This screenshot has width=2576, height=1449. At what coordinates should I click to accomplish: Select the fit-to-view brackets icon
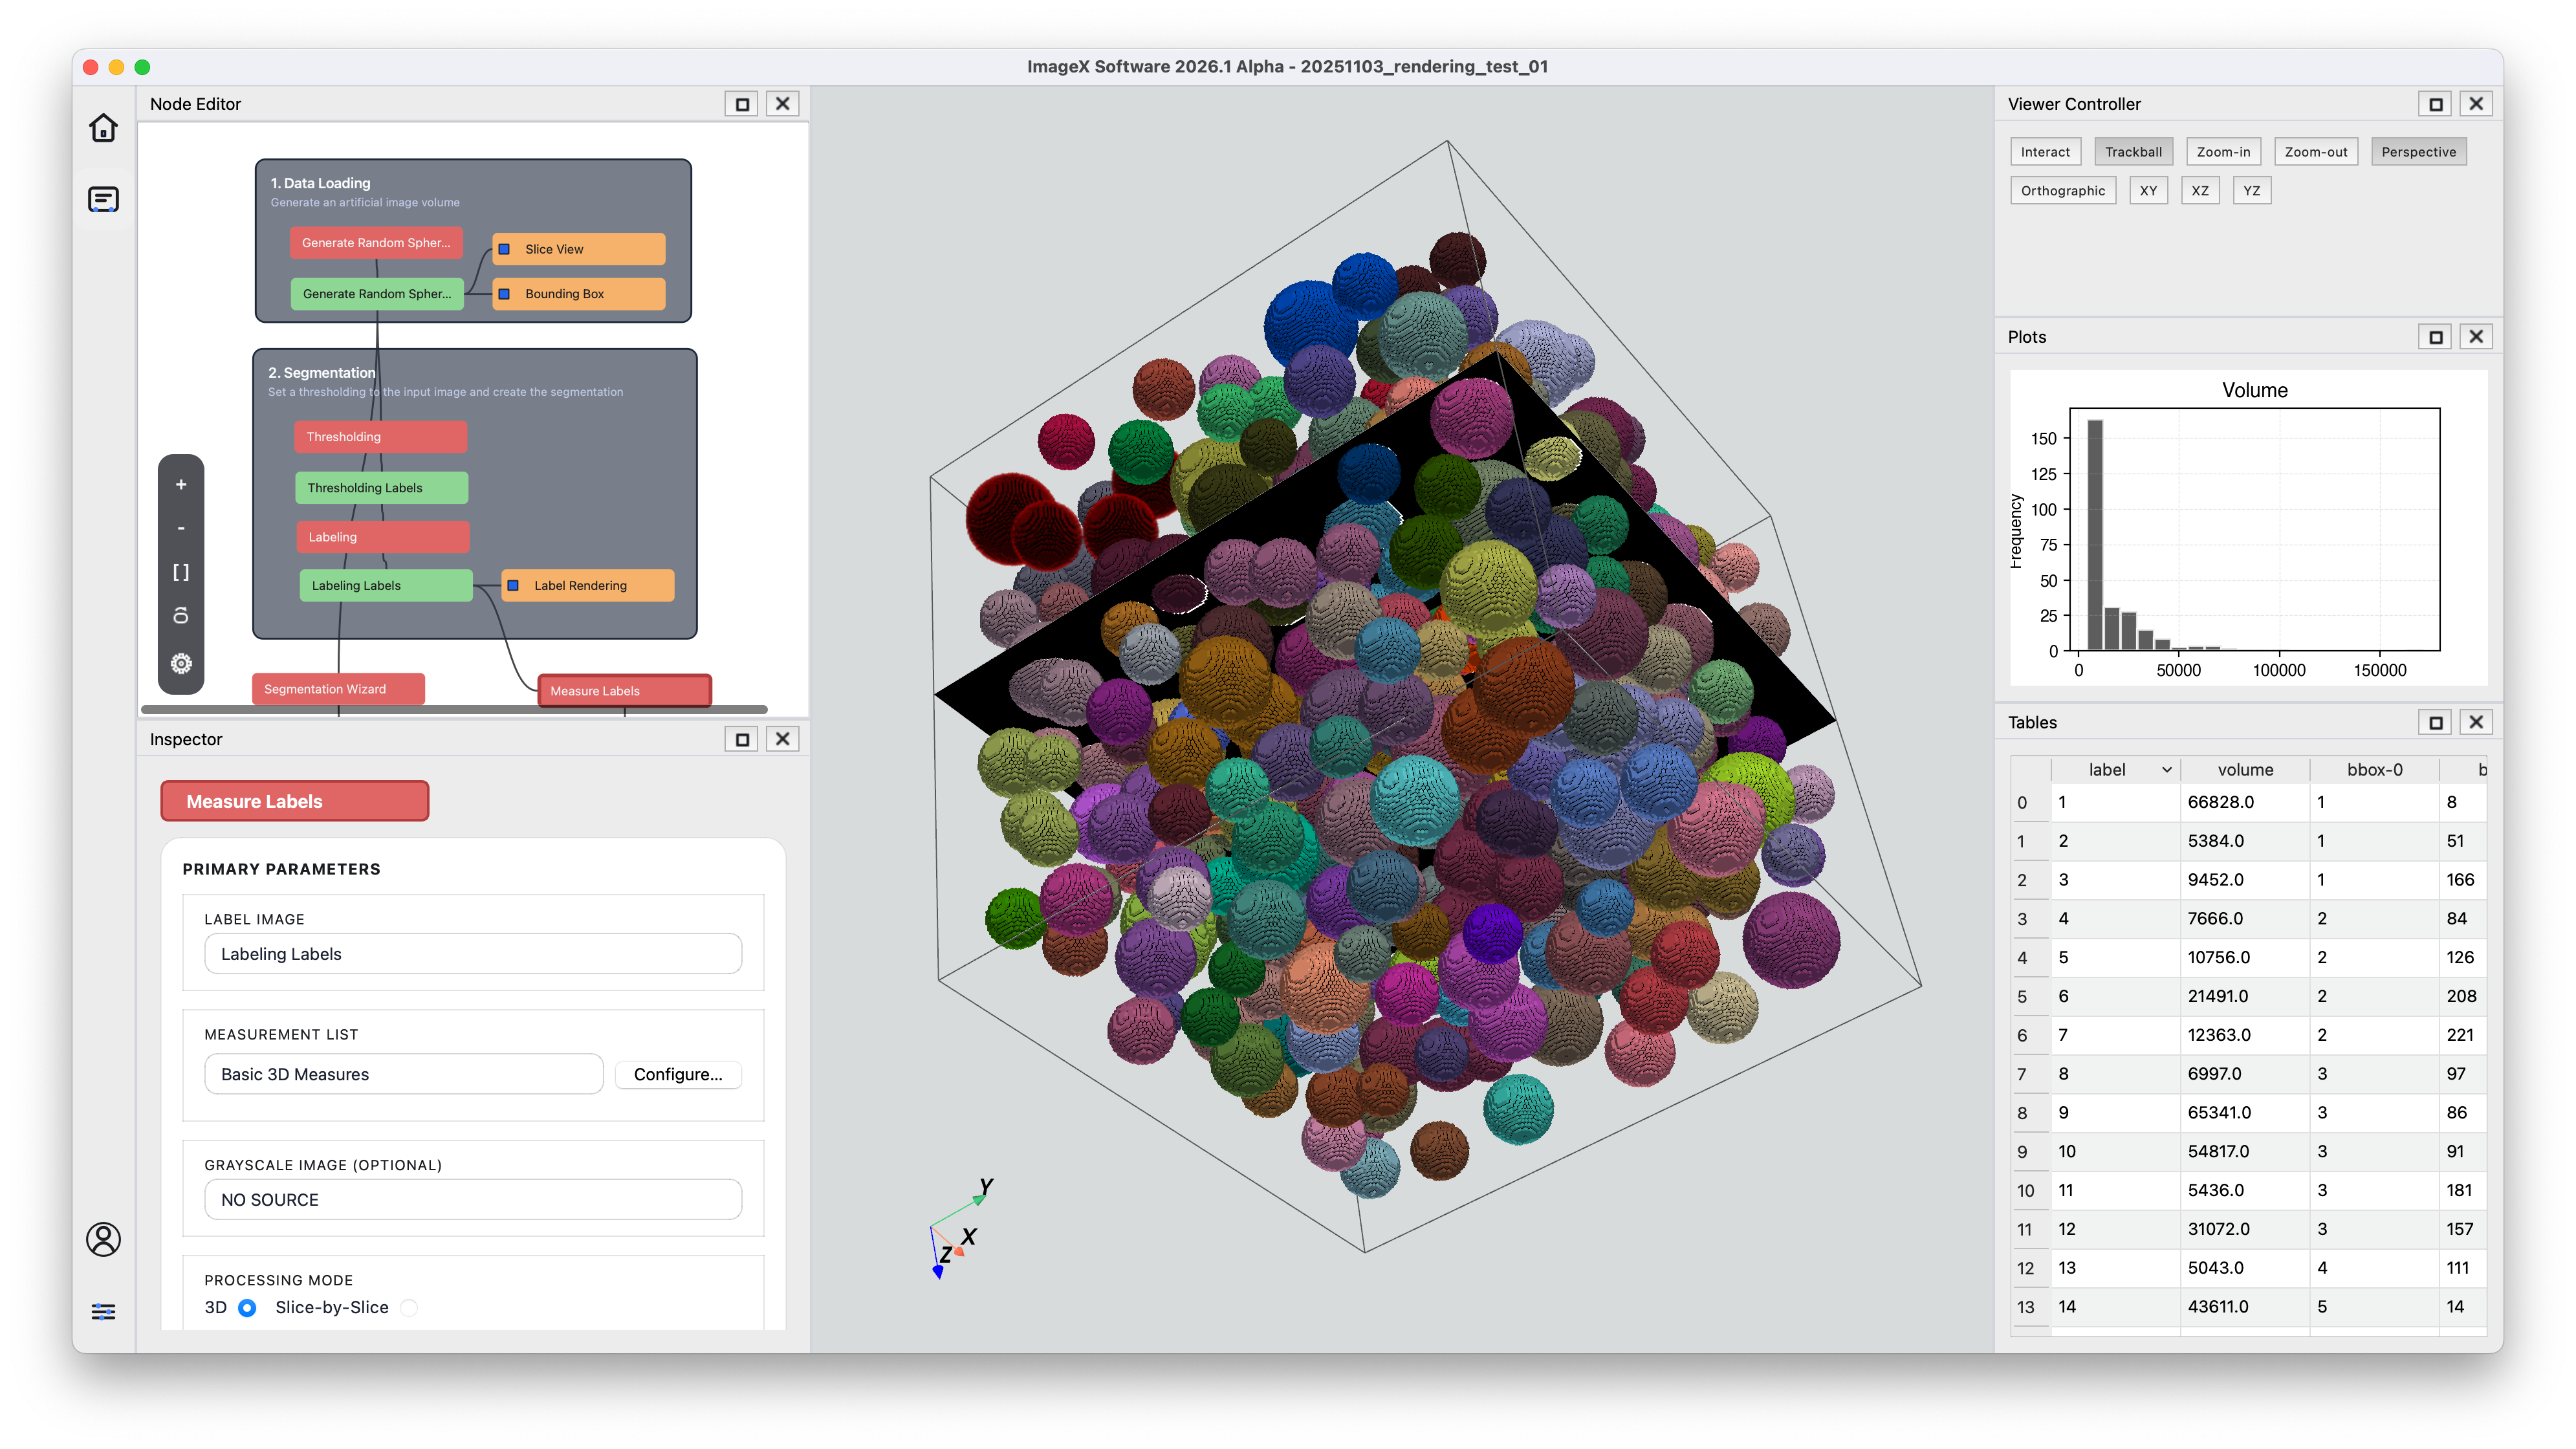click(x=181, y=572)
